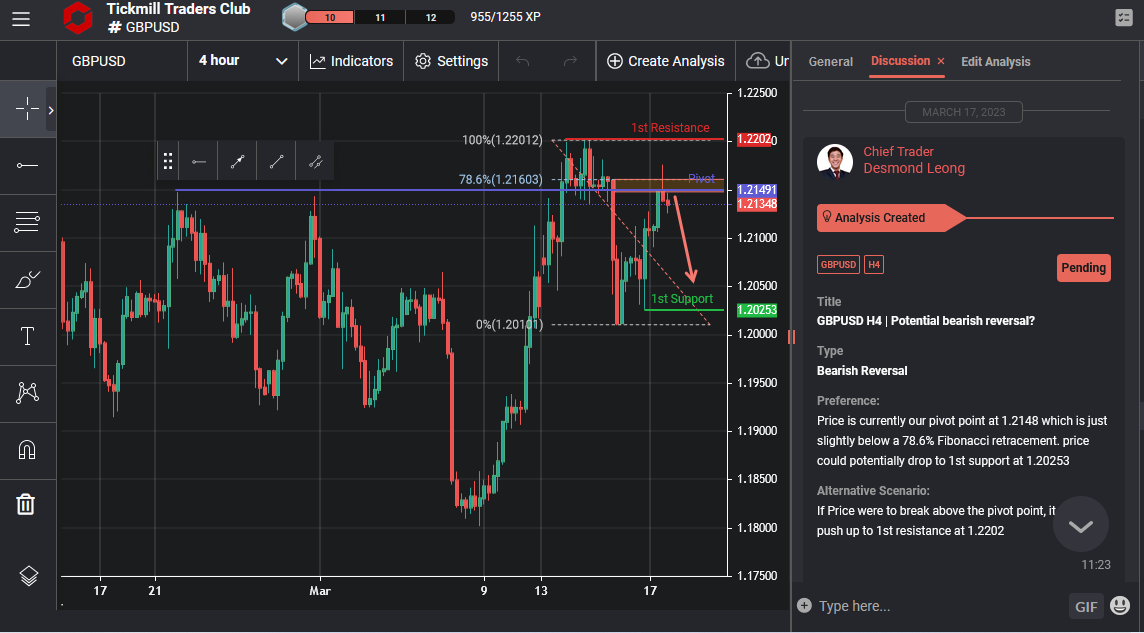Image resolution: width=1144 pixels, height=633 pixels.
Task: Close the Discussion tab
Action: (940, 61)
